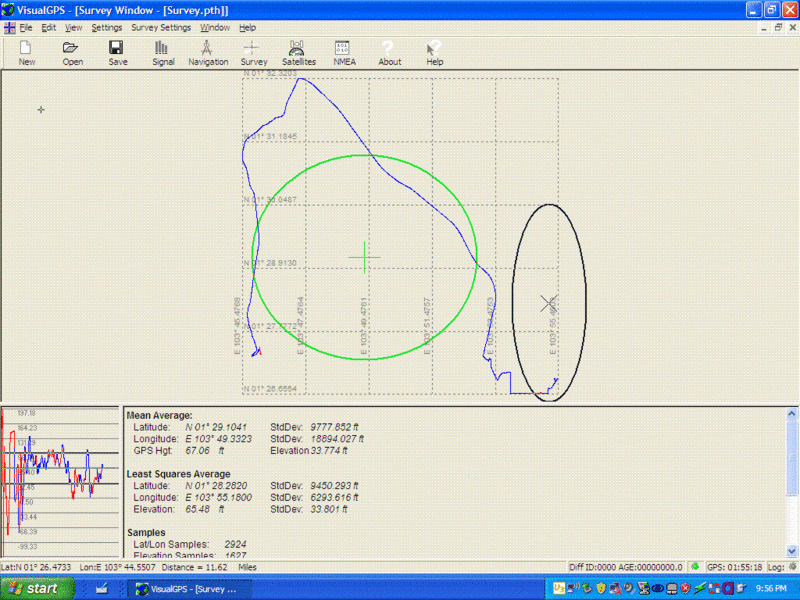Click the statistics panel scrollbar thumb
The width and height of the screenshot is (800, 600).
click(x=791, y=457)
